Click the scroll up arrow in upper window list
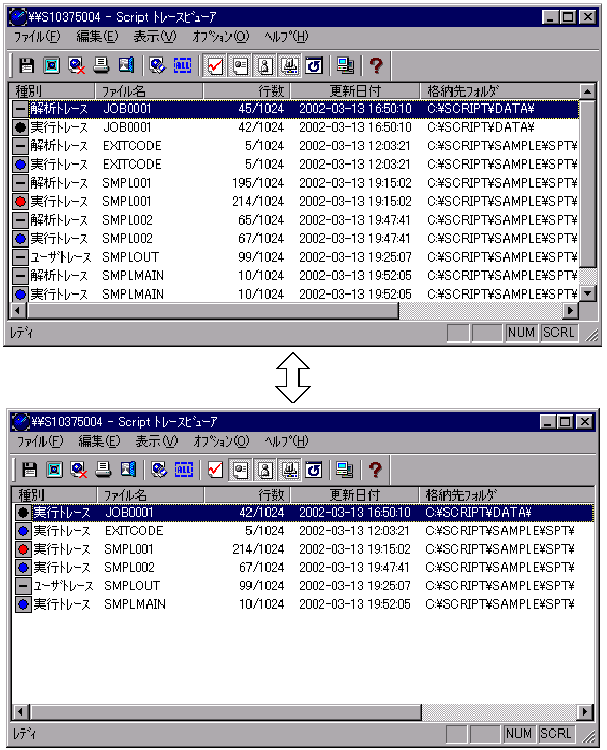The width and height of the screenshot is (607, 750). 587,91
